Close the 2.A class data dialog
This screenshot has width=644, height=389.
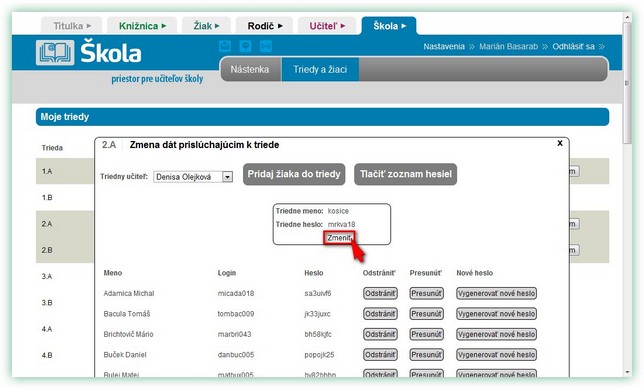tap(560, 143)
